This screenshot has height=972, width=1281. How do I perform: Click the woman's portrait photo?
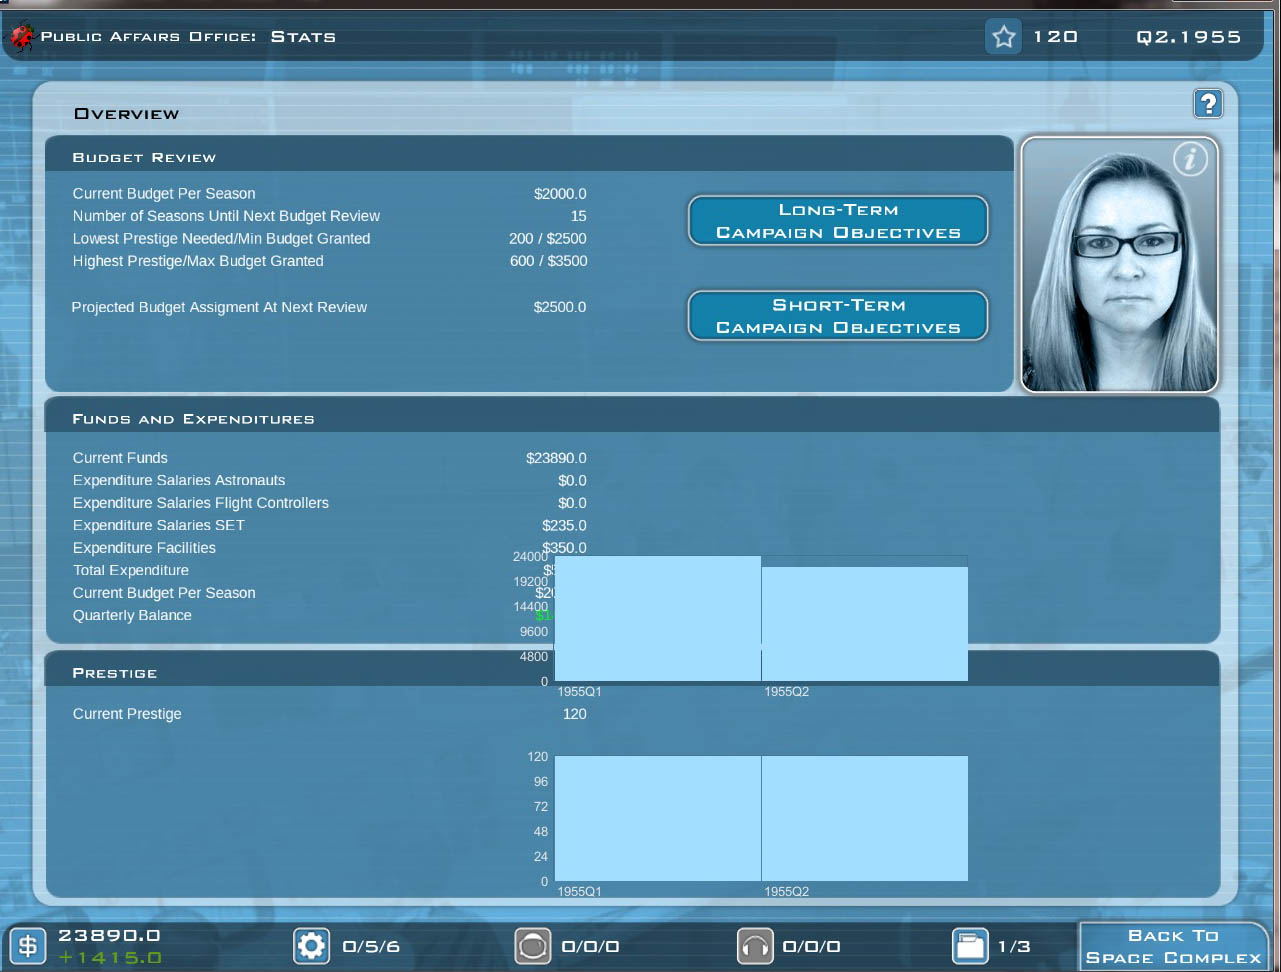(x=1119, y=264)
